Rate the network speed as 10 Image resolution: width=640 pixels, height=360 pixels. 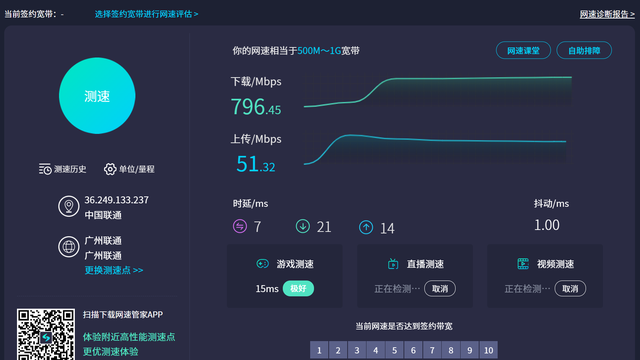tap(489, 350)
